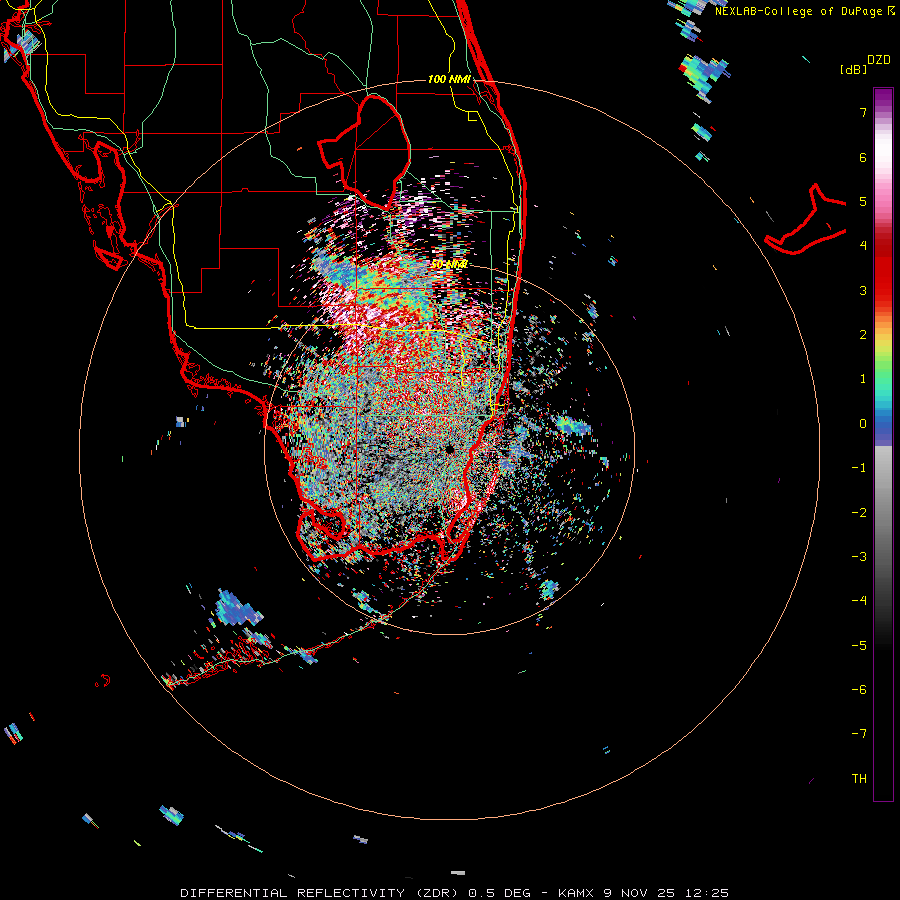Click the DZD label above the color scale
This screenshot has height=900, width=900.
(x=879, y=60)
